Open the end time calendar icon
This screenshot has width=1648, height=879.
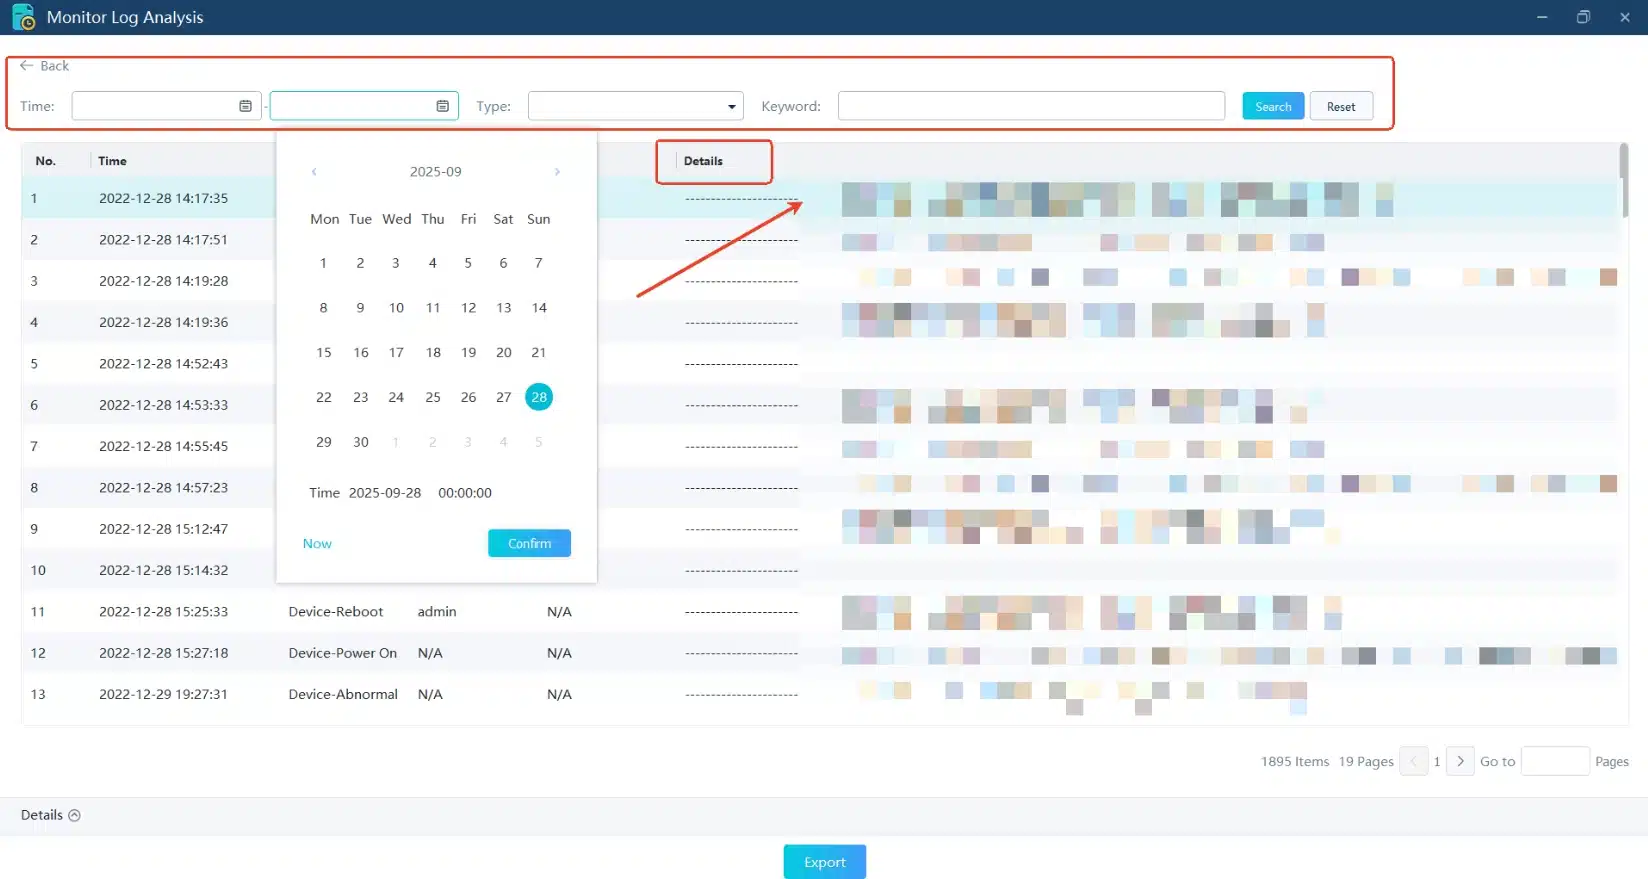[442, 106]
